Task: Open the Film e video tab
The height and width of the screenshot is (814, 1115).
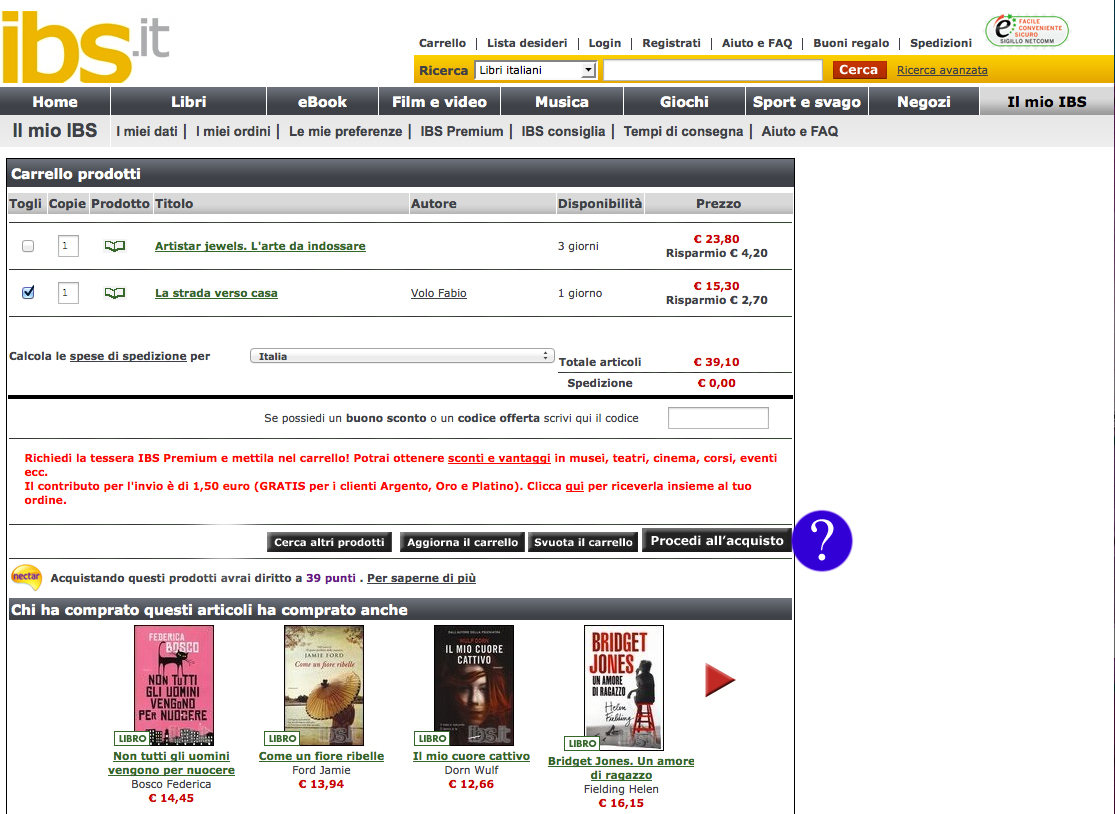Action: pos(439,102)
